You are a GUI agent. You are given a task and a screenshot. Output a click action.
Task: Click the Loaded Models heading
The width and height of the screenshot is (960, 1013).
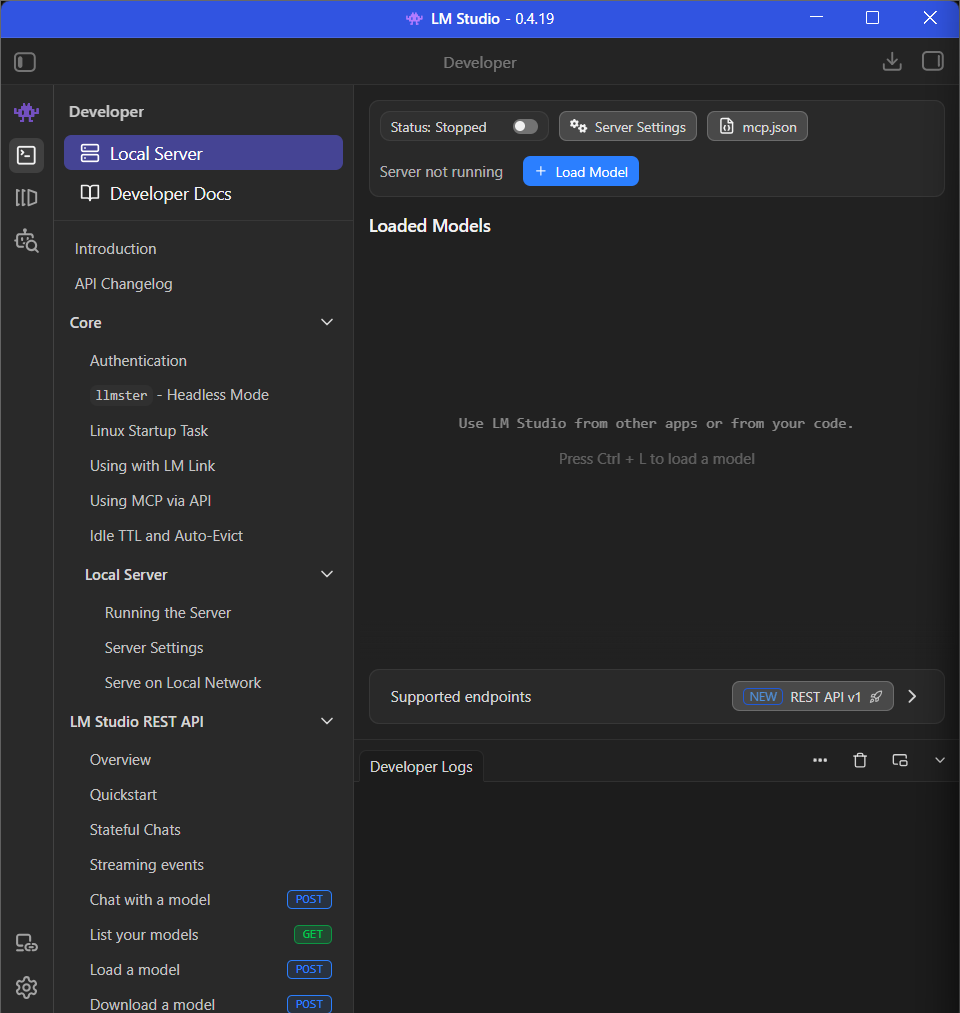point(430,225)
